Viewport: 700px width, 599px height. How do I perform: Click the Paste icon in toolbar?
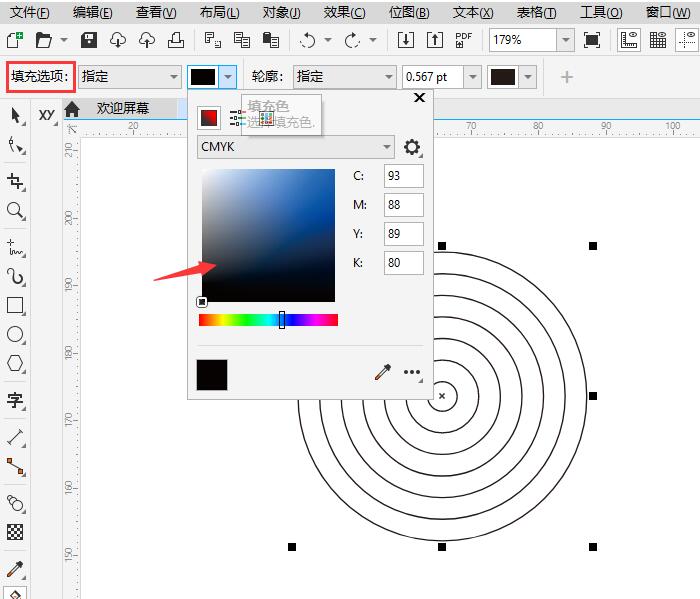(x=271, y=40)
